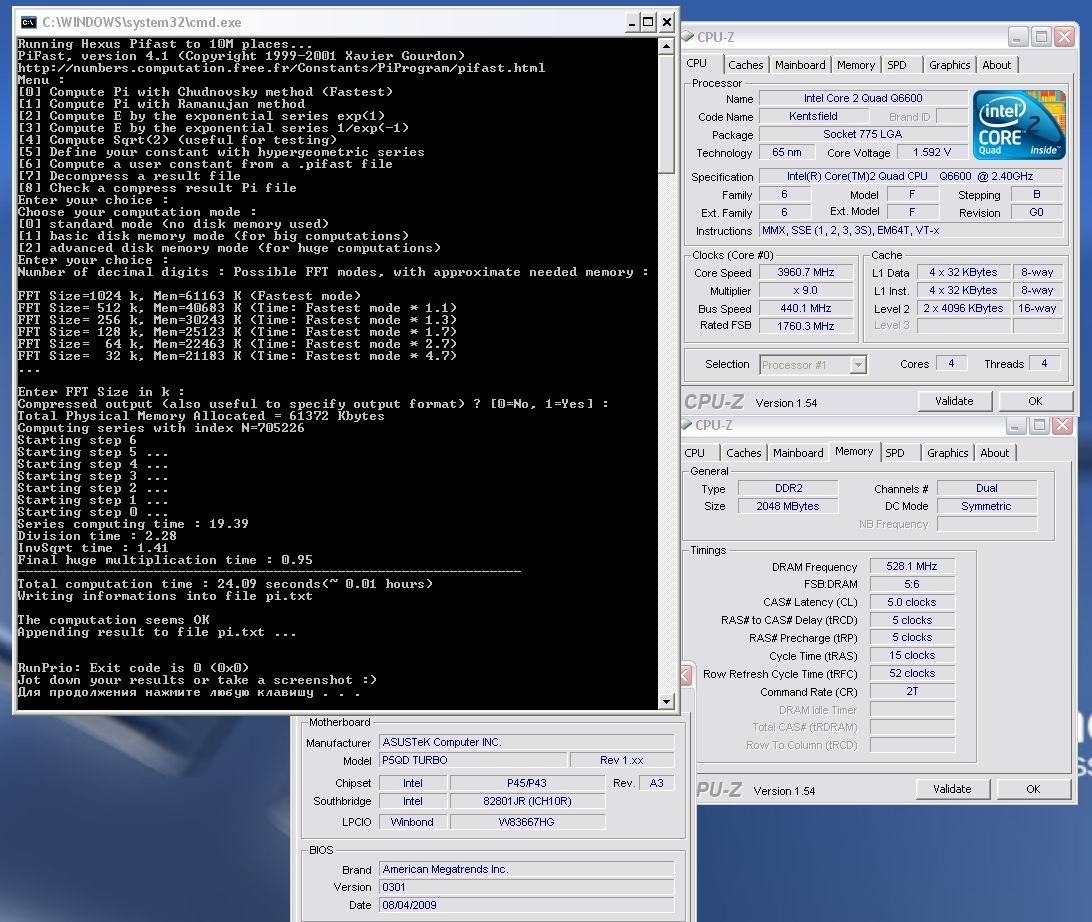The image size is (1092, 922).
Task: Maximize the cmd.exe window
Action: click(x=648, y=22)
